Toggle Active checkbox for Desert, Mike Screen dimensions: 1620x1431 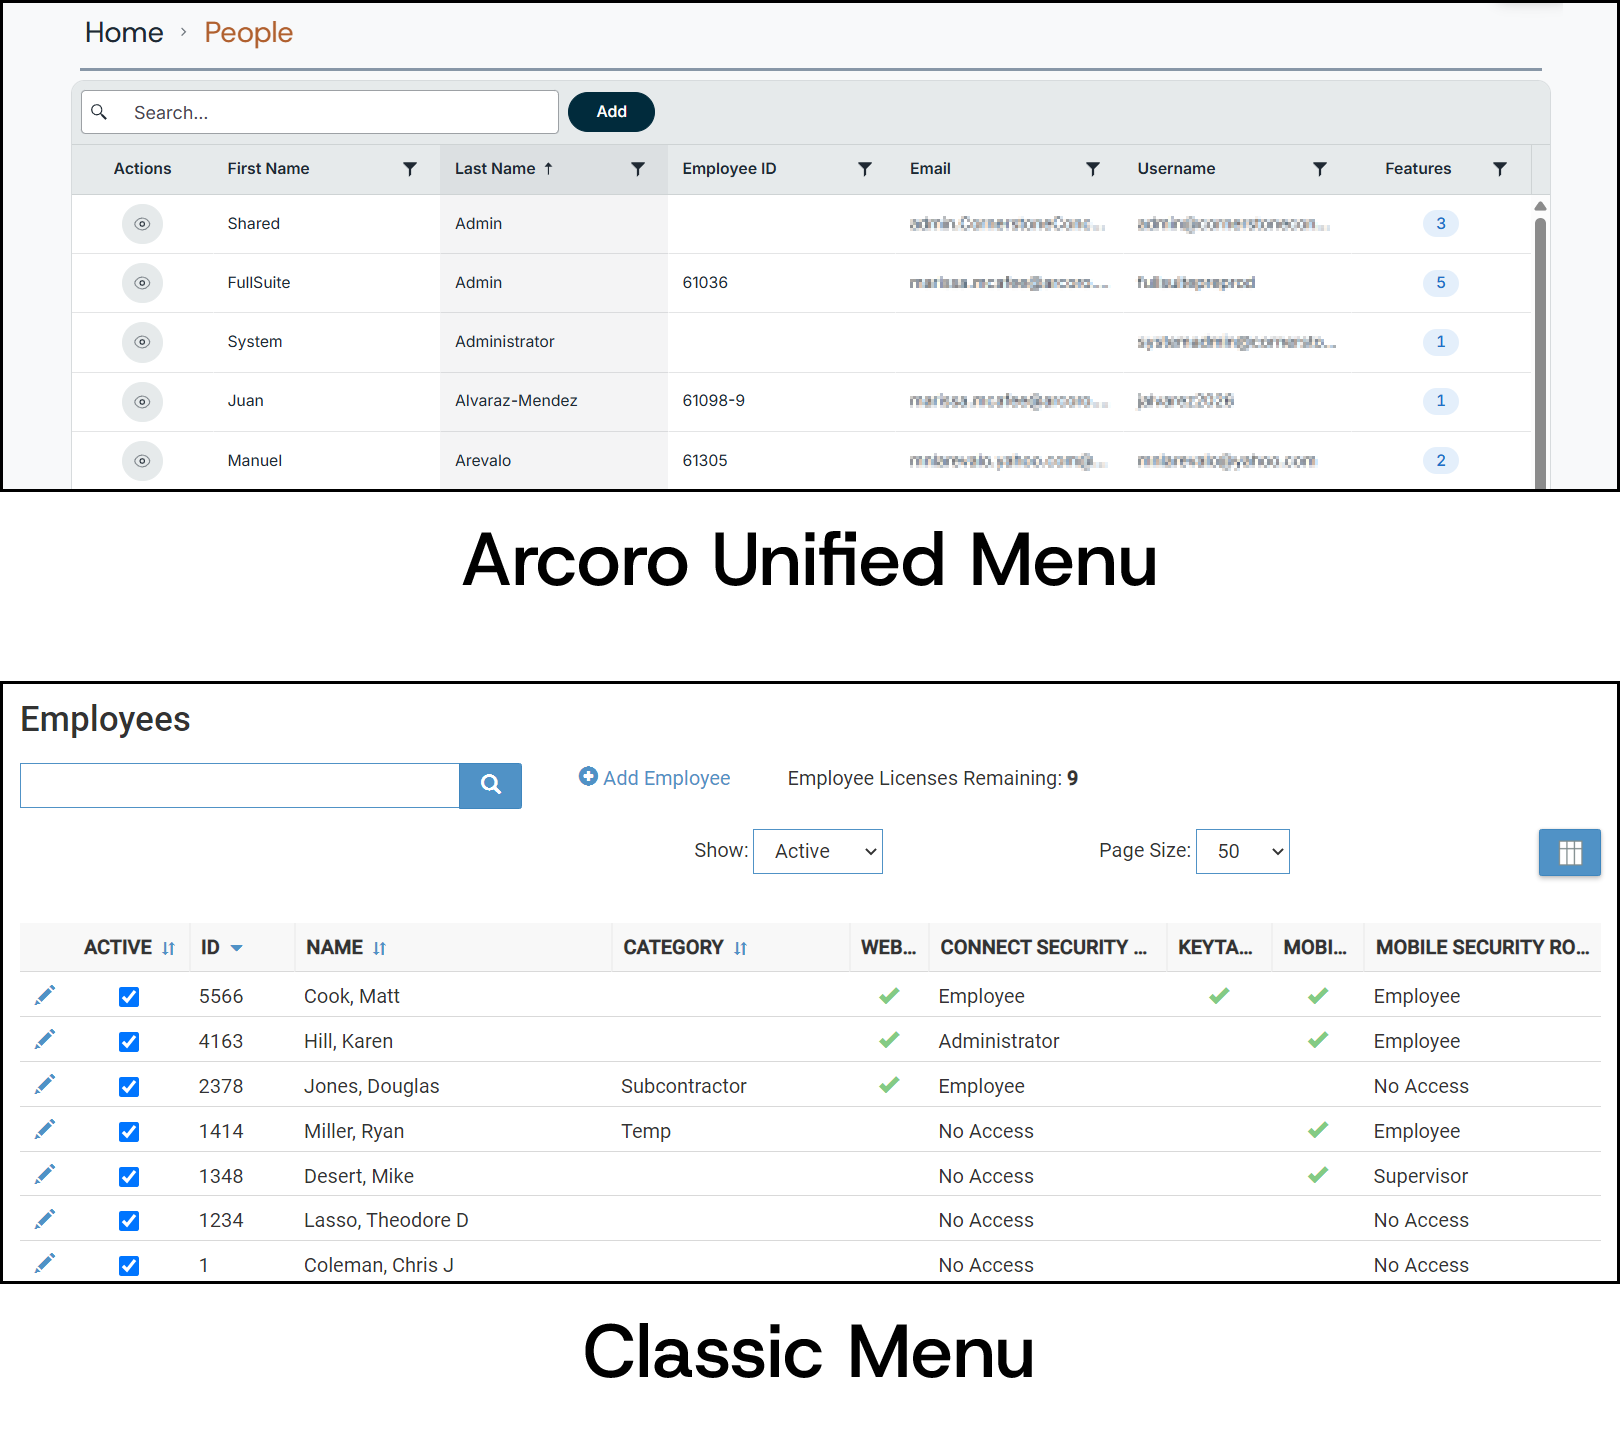[x=129, y=1177]
